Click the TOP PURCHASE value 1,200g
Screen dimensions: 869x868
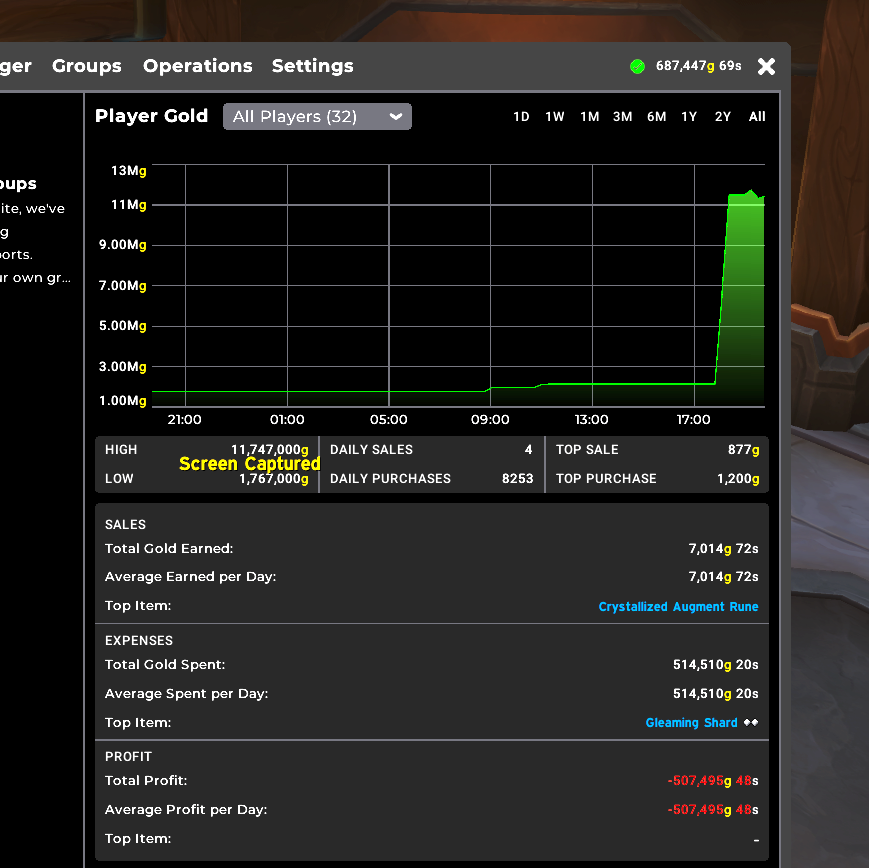click(x=738, y=478)
